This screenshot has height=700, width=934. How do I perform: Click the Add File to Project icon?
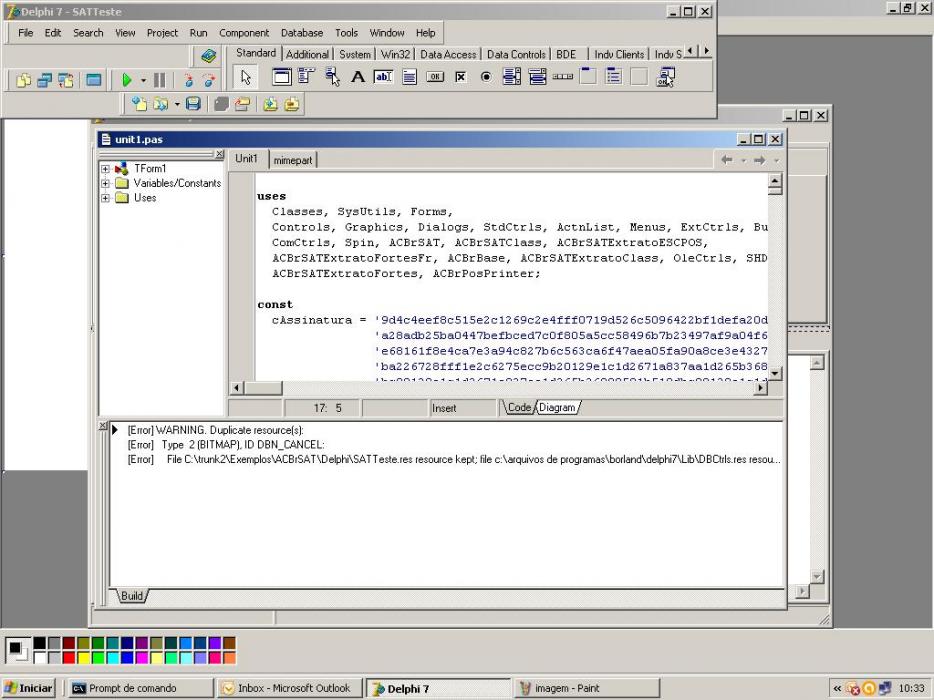tap(270, 104)
